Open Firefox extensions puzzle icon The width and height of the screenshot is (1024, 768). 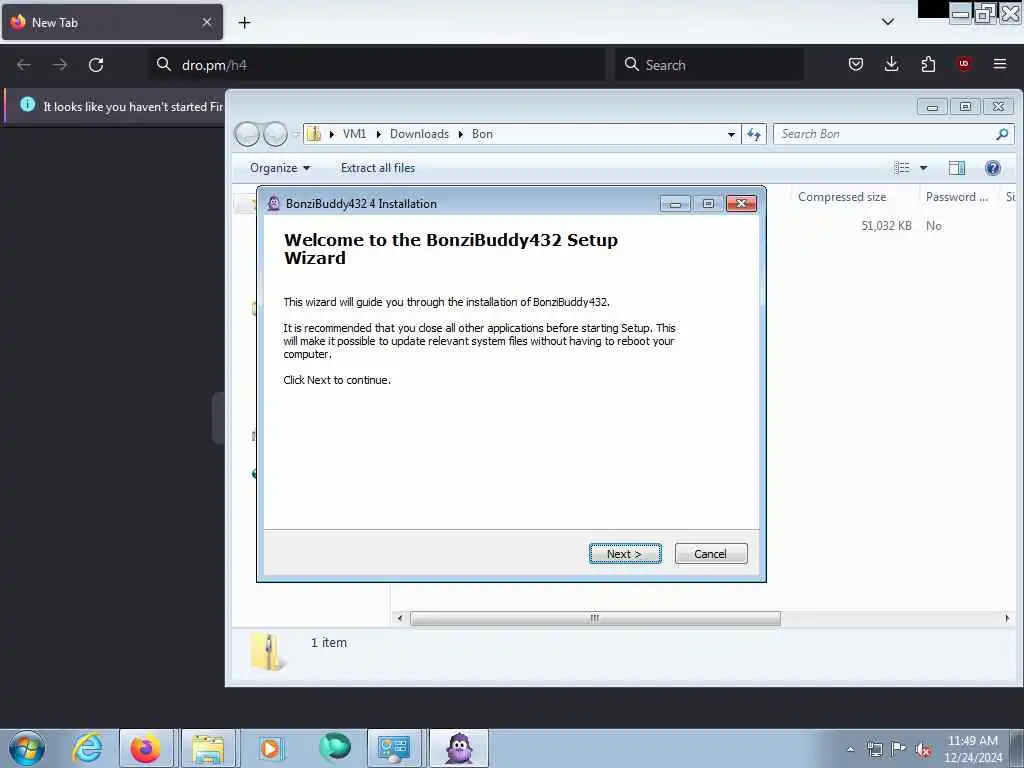(928, 64)
